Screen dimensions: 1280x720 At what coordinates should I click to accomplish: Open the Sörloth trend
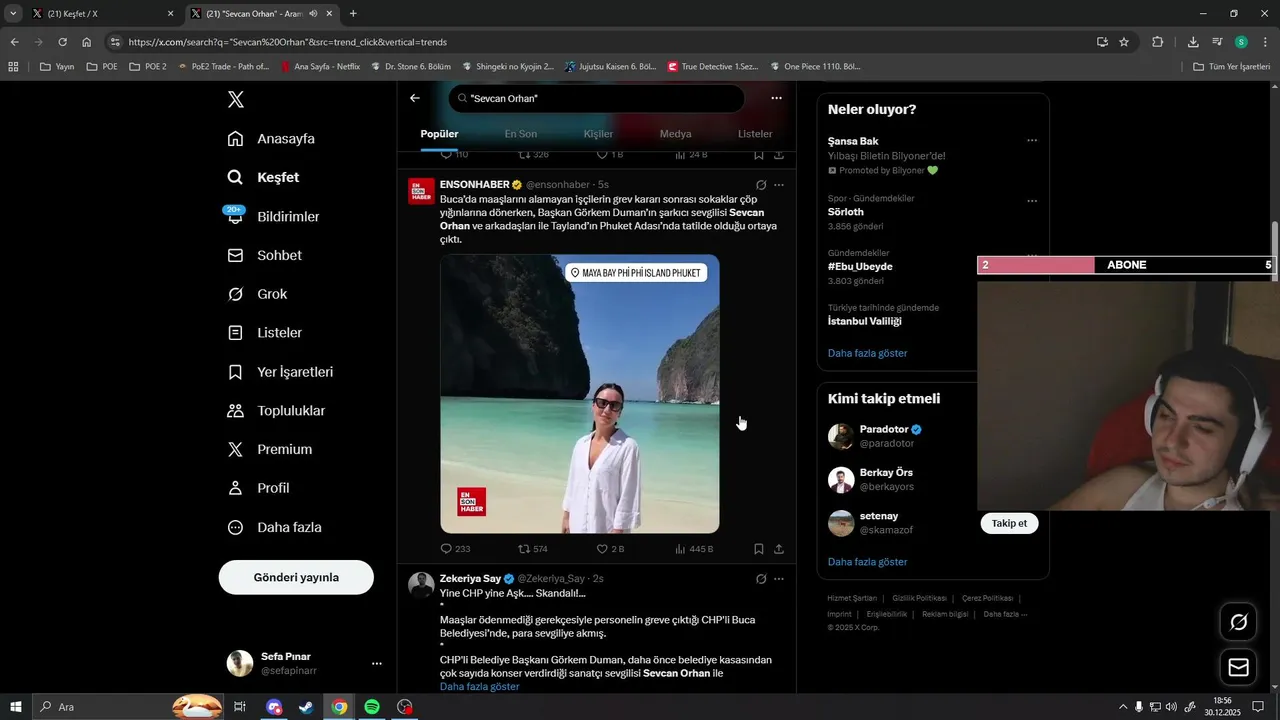tap(845, 212)
